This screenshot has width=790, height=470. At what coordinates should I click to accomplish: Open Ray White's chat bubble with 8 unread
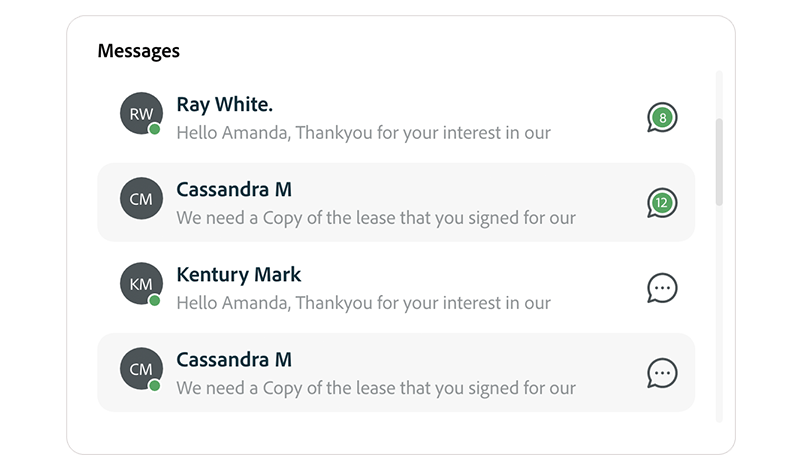click(662, 117)
